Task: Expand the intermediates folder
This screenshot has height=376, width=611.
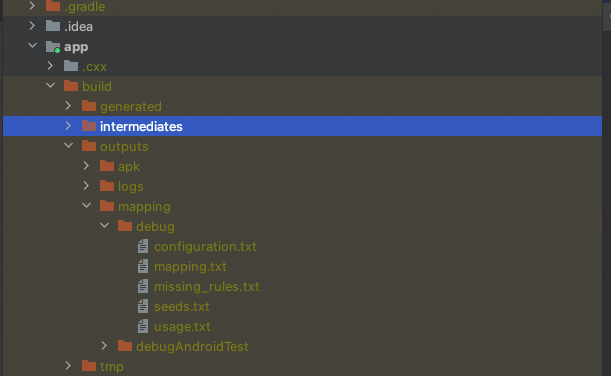Action: (x=68, y=126)
